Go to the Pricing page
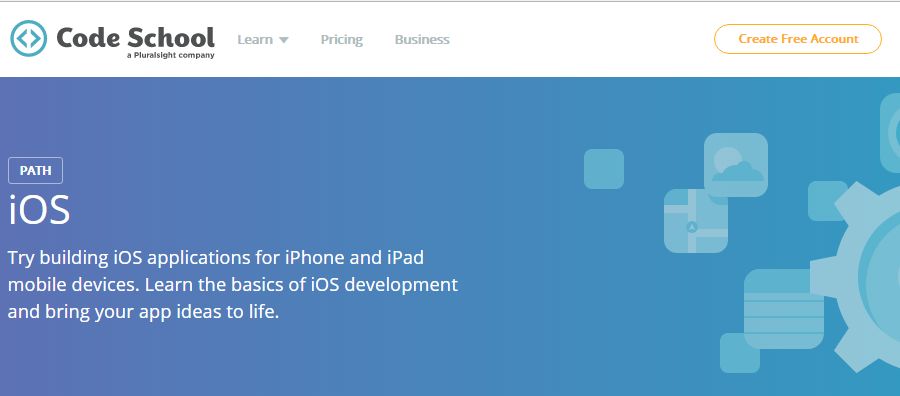The image size is (900, 396). pos(342,40)
